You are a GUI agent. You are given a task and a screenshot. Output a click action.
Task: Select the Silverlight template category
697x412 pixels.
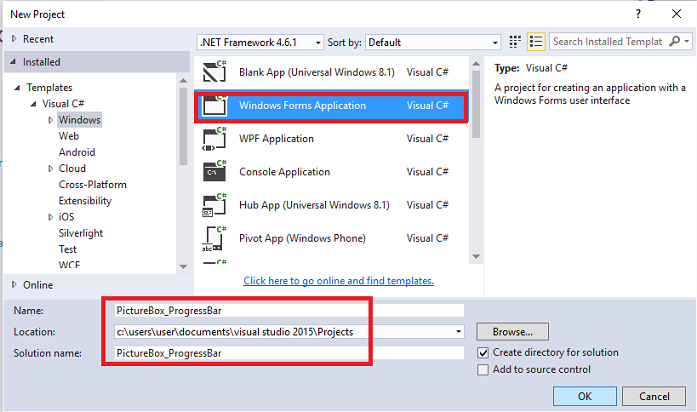80,233
